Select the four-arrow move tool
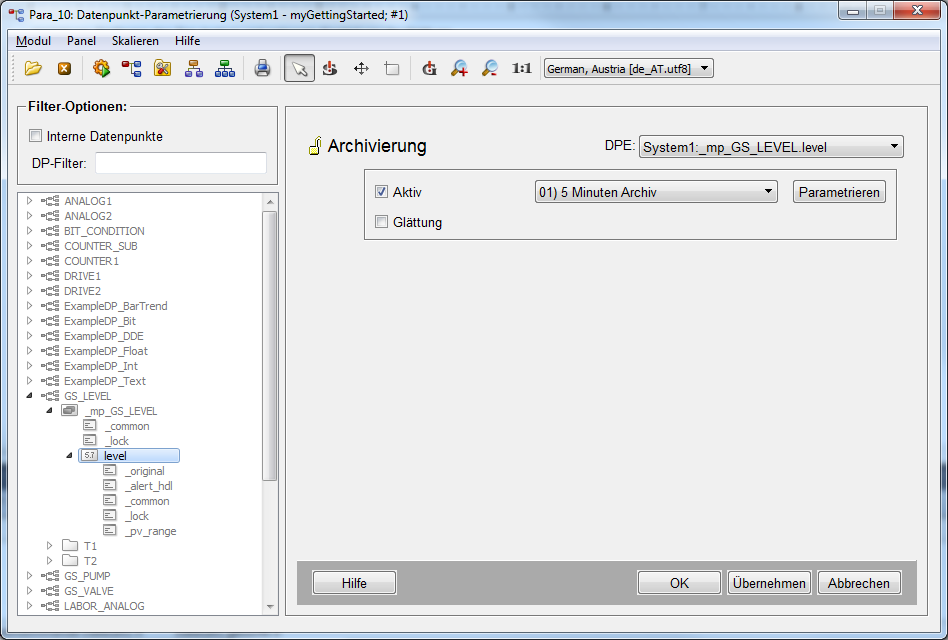This screenshot has height=640, width=948. [361, 68]
